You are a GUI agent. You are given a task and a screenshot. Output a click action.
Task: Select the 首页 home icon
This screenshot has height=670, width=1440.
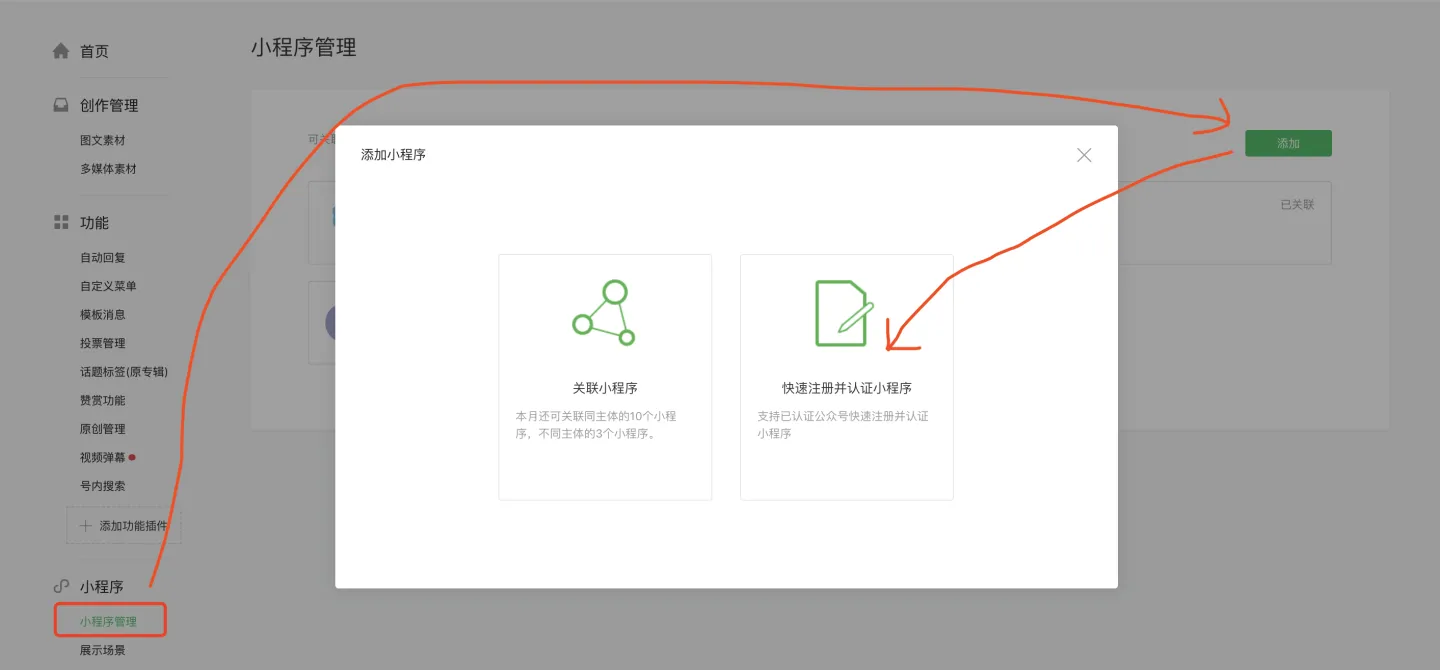(x=60, y=51)
